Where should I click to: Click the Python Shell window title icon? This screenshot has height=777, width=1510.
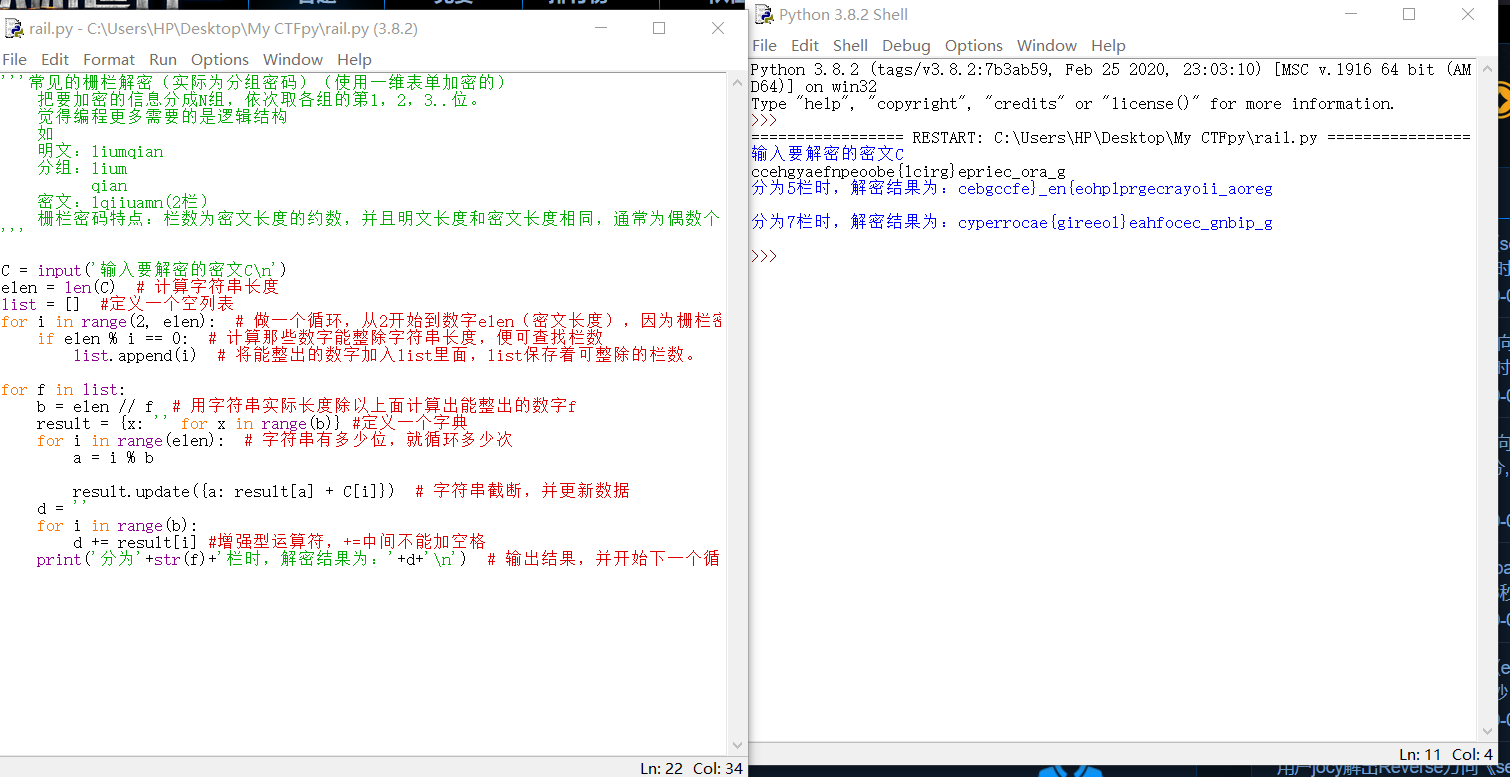point(764,14)
